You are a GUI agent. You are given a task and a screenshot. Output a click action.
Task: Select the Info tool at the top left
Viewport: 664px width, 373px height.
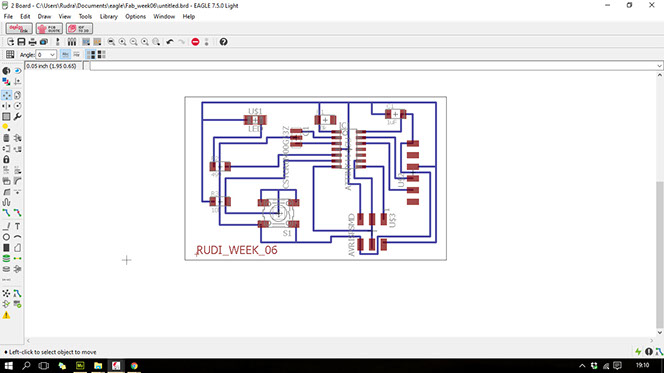tap(6, 71)
